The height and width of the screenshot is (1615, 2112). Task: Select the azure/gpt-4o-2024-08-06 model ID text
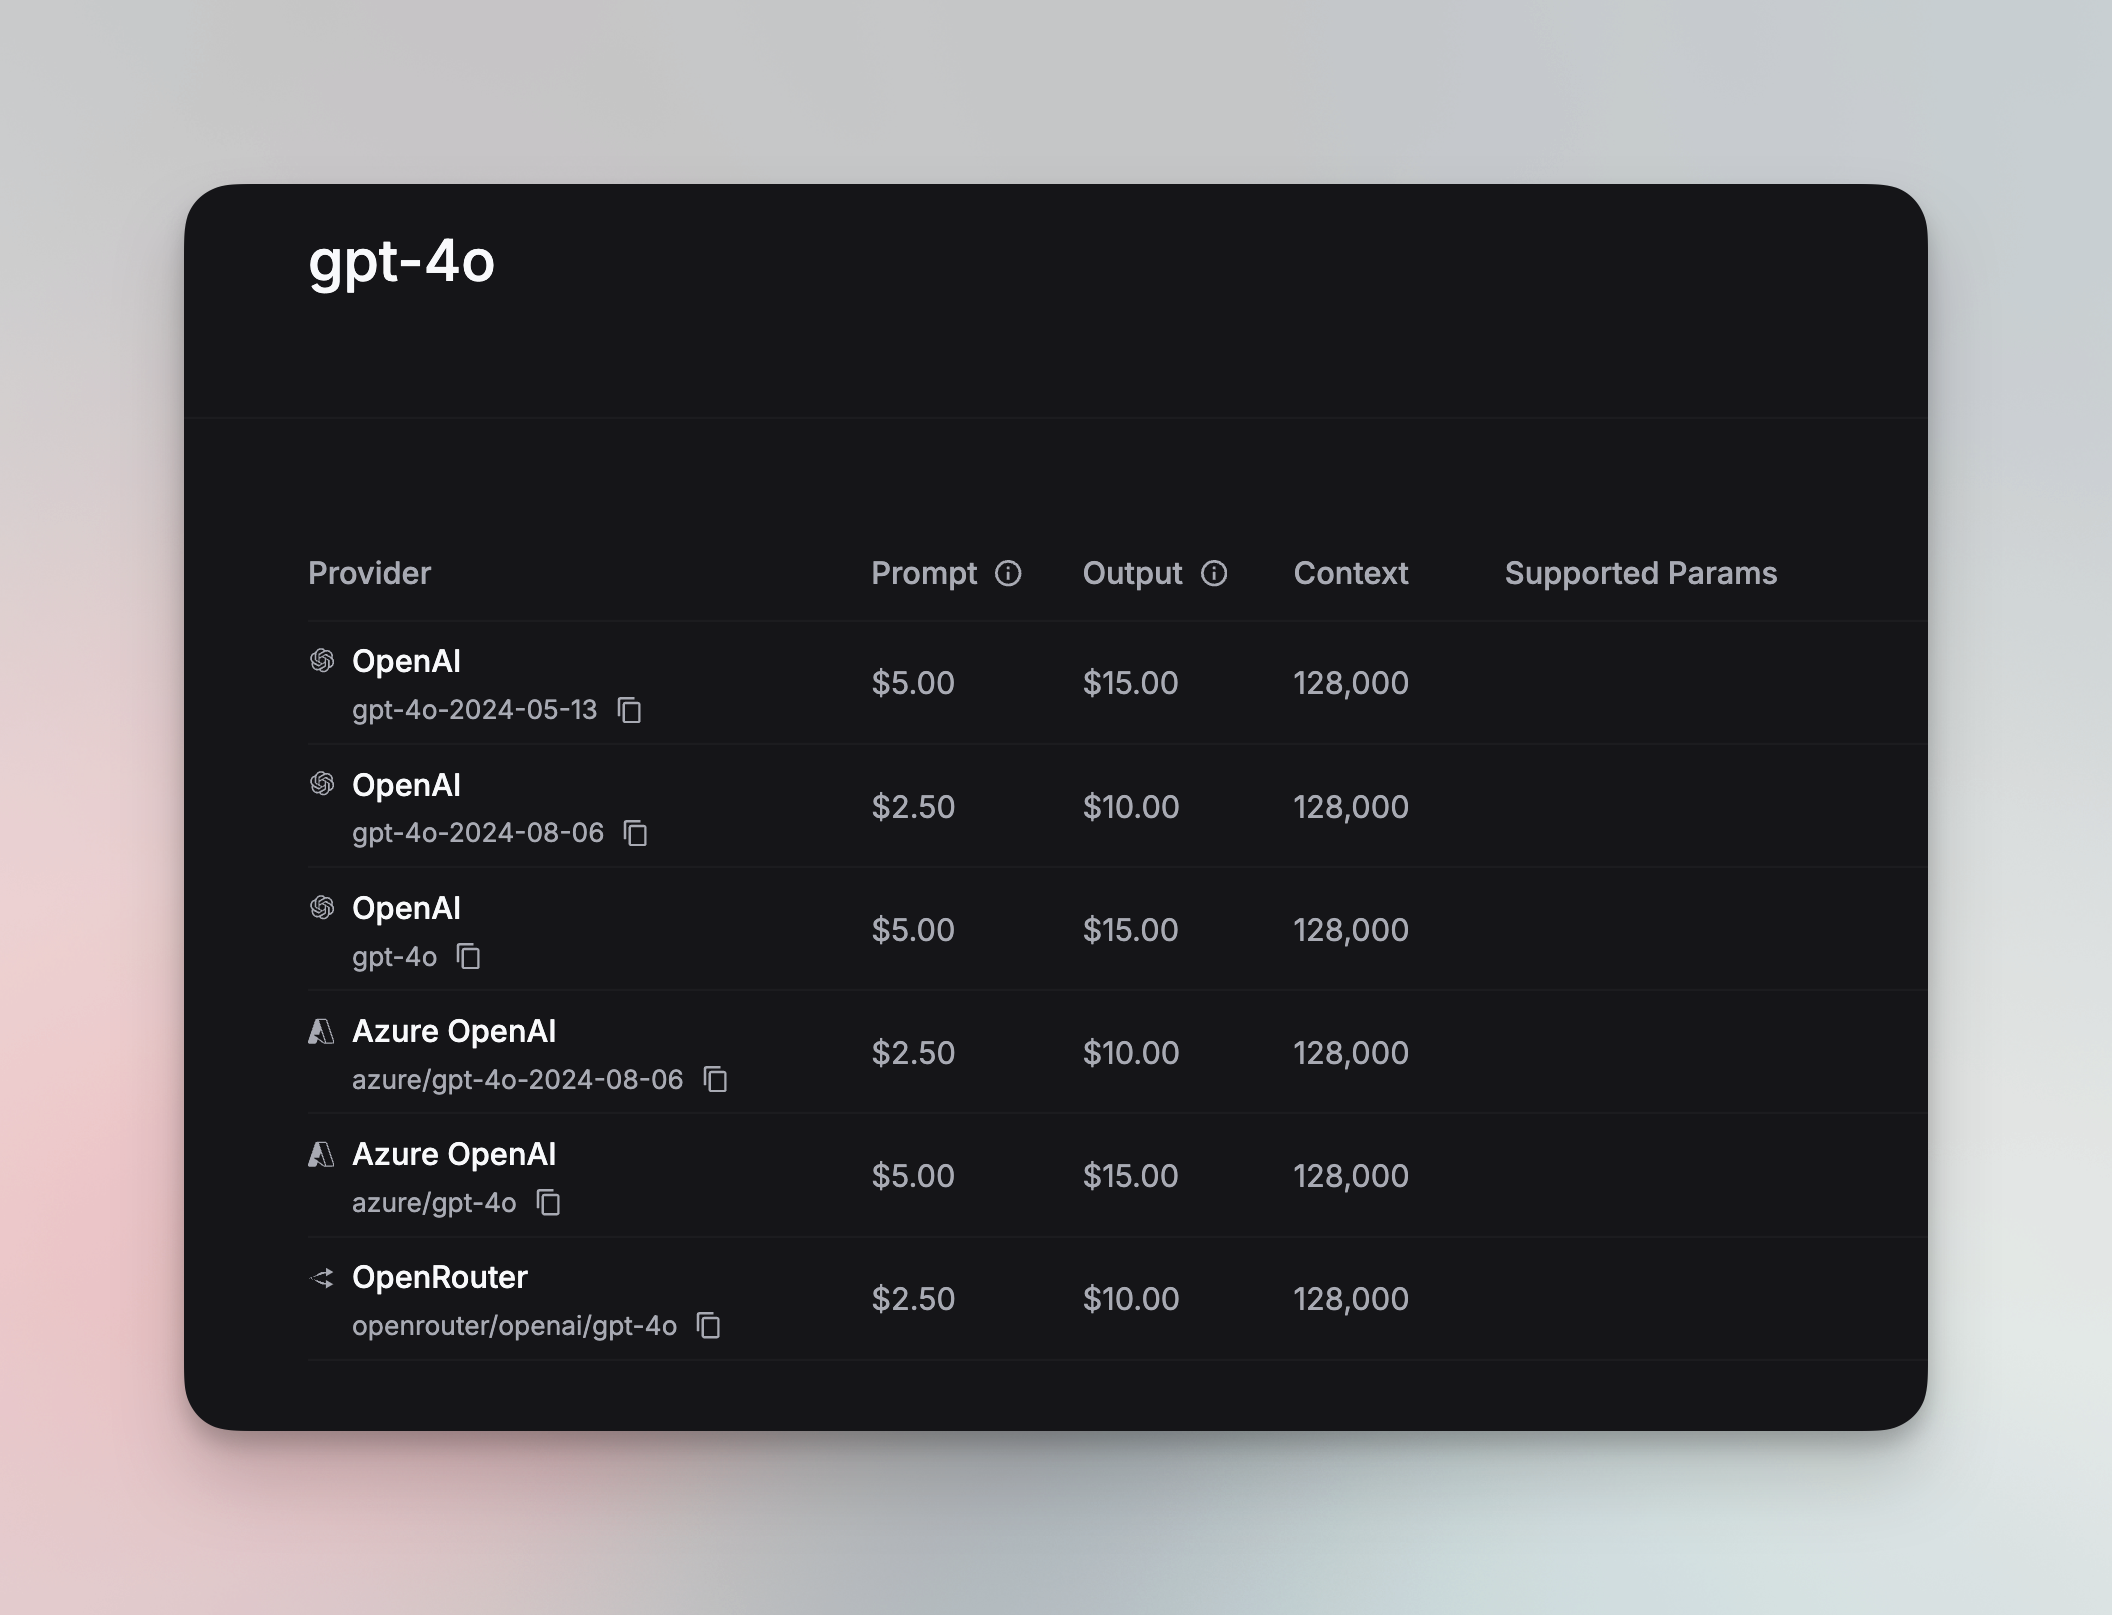click(x=517, y=1080)
